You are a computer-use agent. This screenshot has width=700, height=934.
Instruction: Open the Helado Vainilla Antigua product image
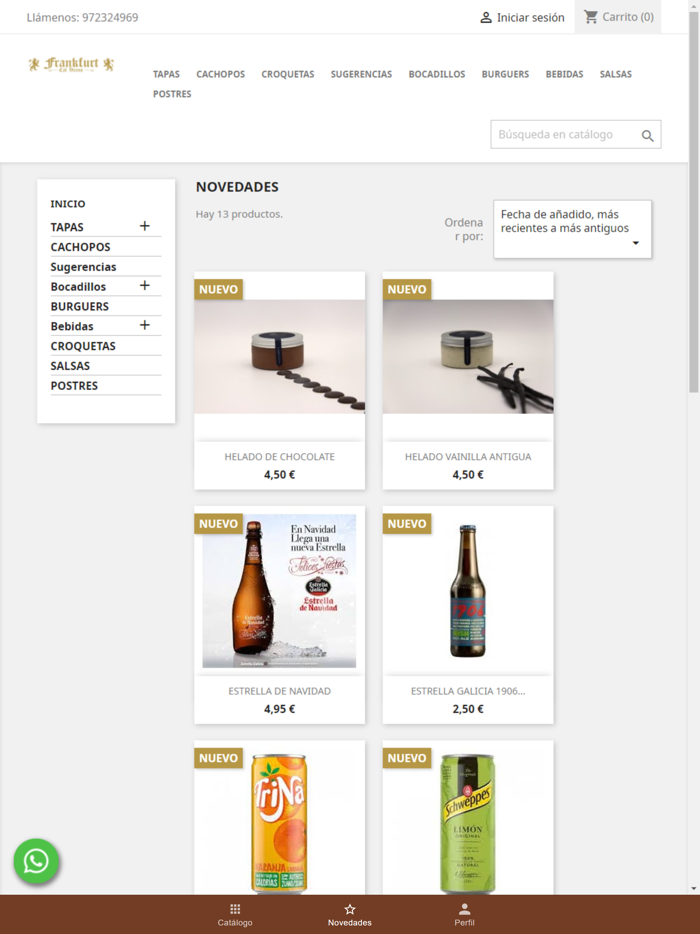(x=468, y=356)
